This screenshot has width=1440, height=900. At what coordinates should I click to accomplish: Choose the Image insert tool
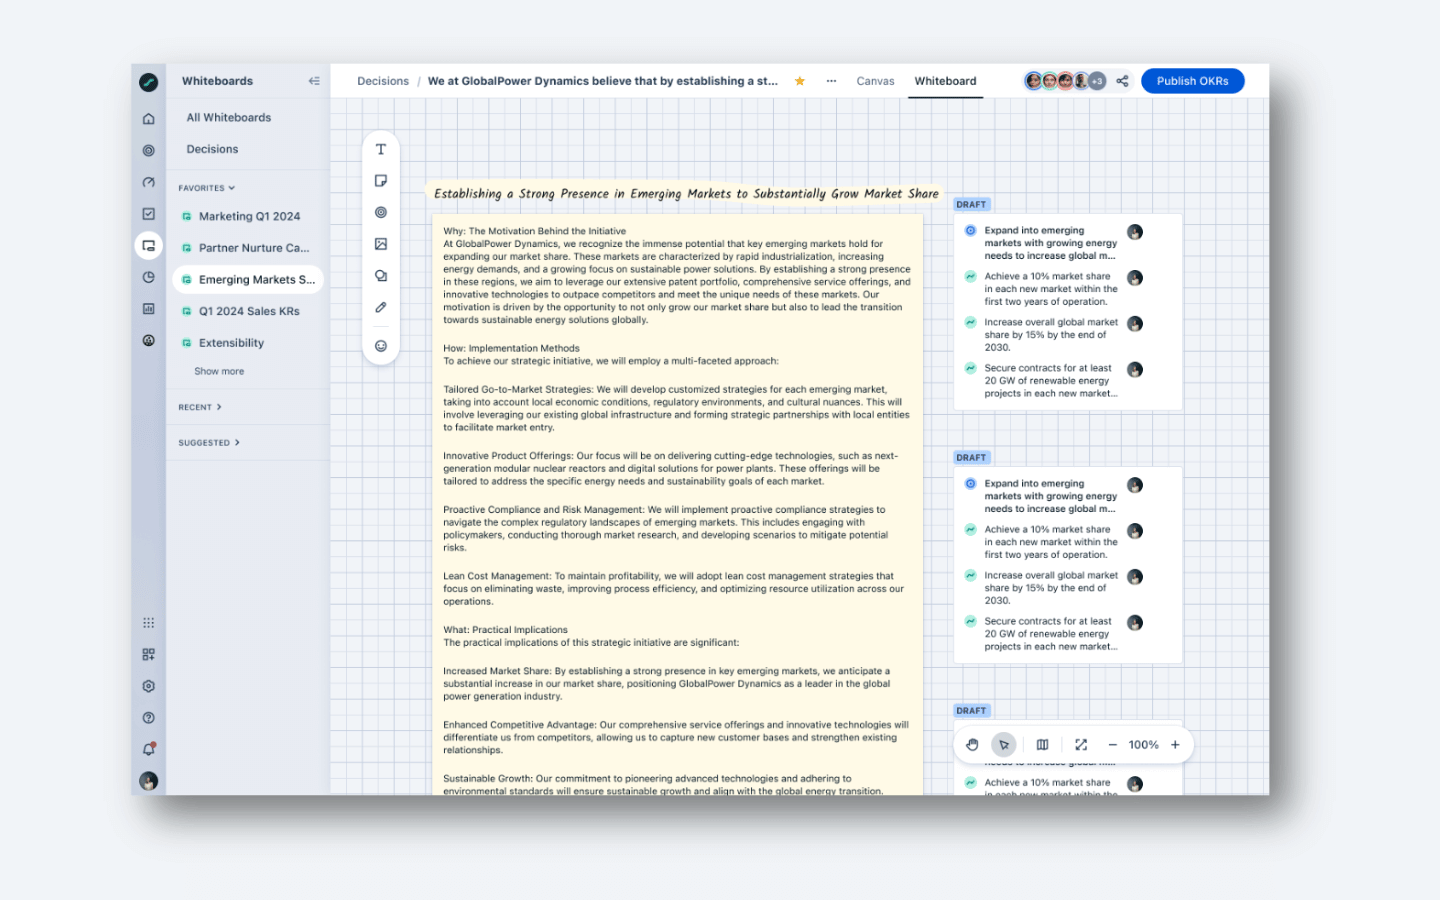point(381,244)
